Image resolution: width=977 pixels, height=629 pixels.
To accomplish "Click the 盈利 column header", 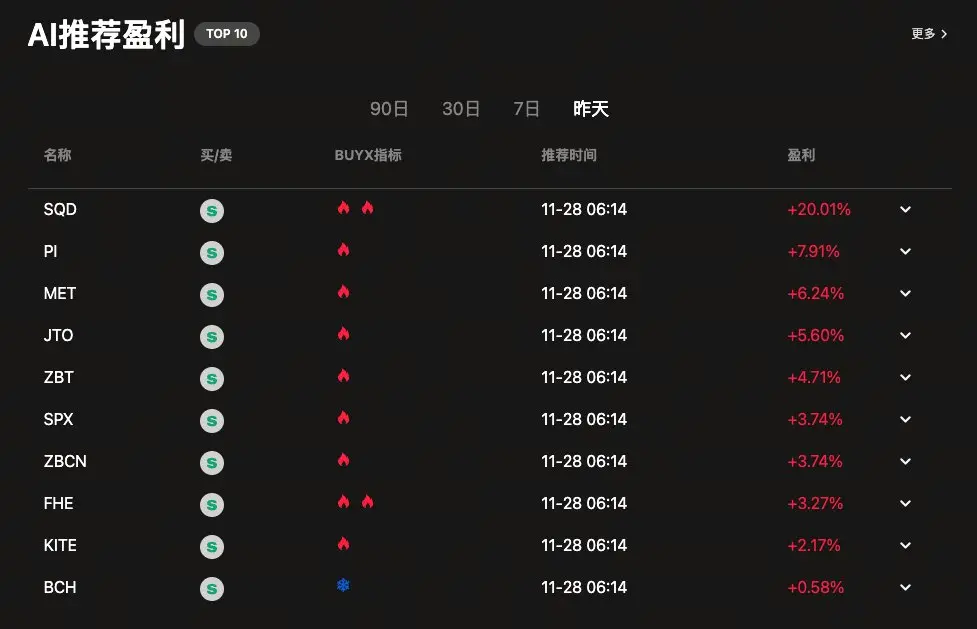I will [x=801, y=155].
